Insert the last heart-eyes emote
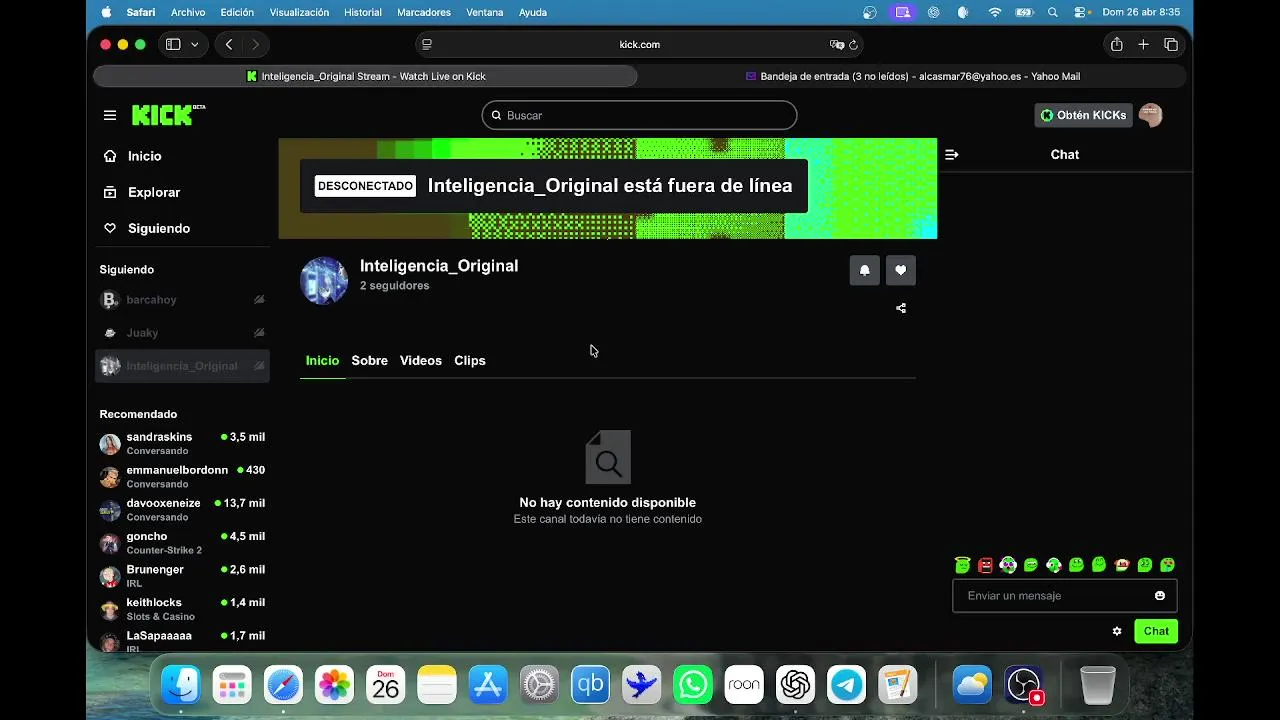The image size is (1280, 720). [1168, 565]
